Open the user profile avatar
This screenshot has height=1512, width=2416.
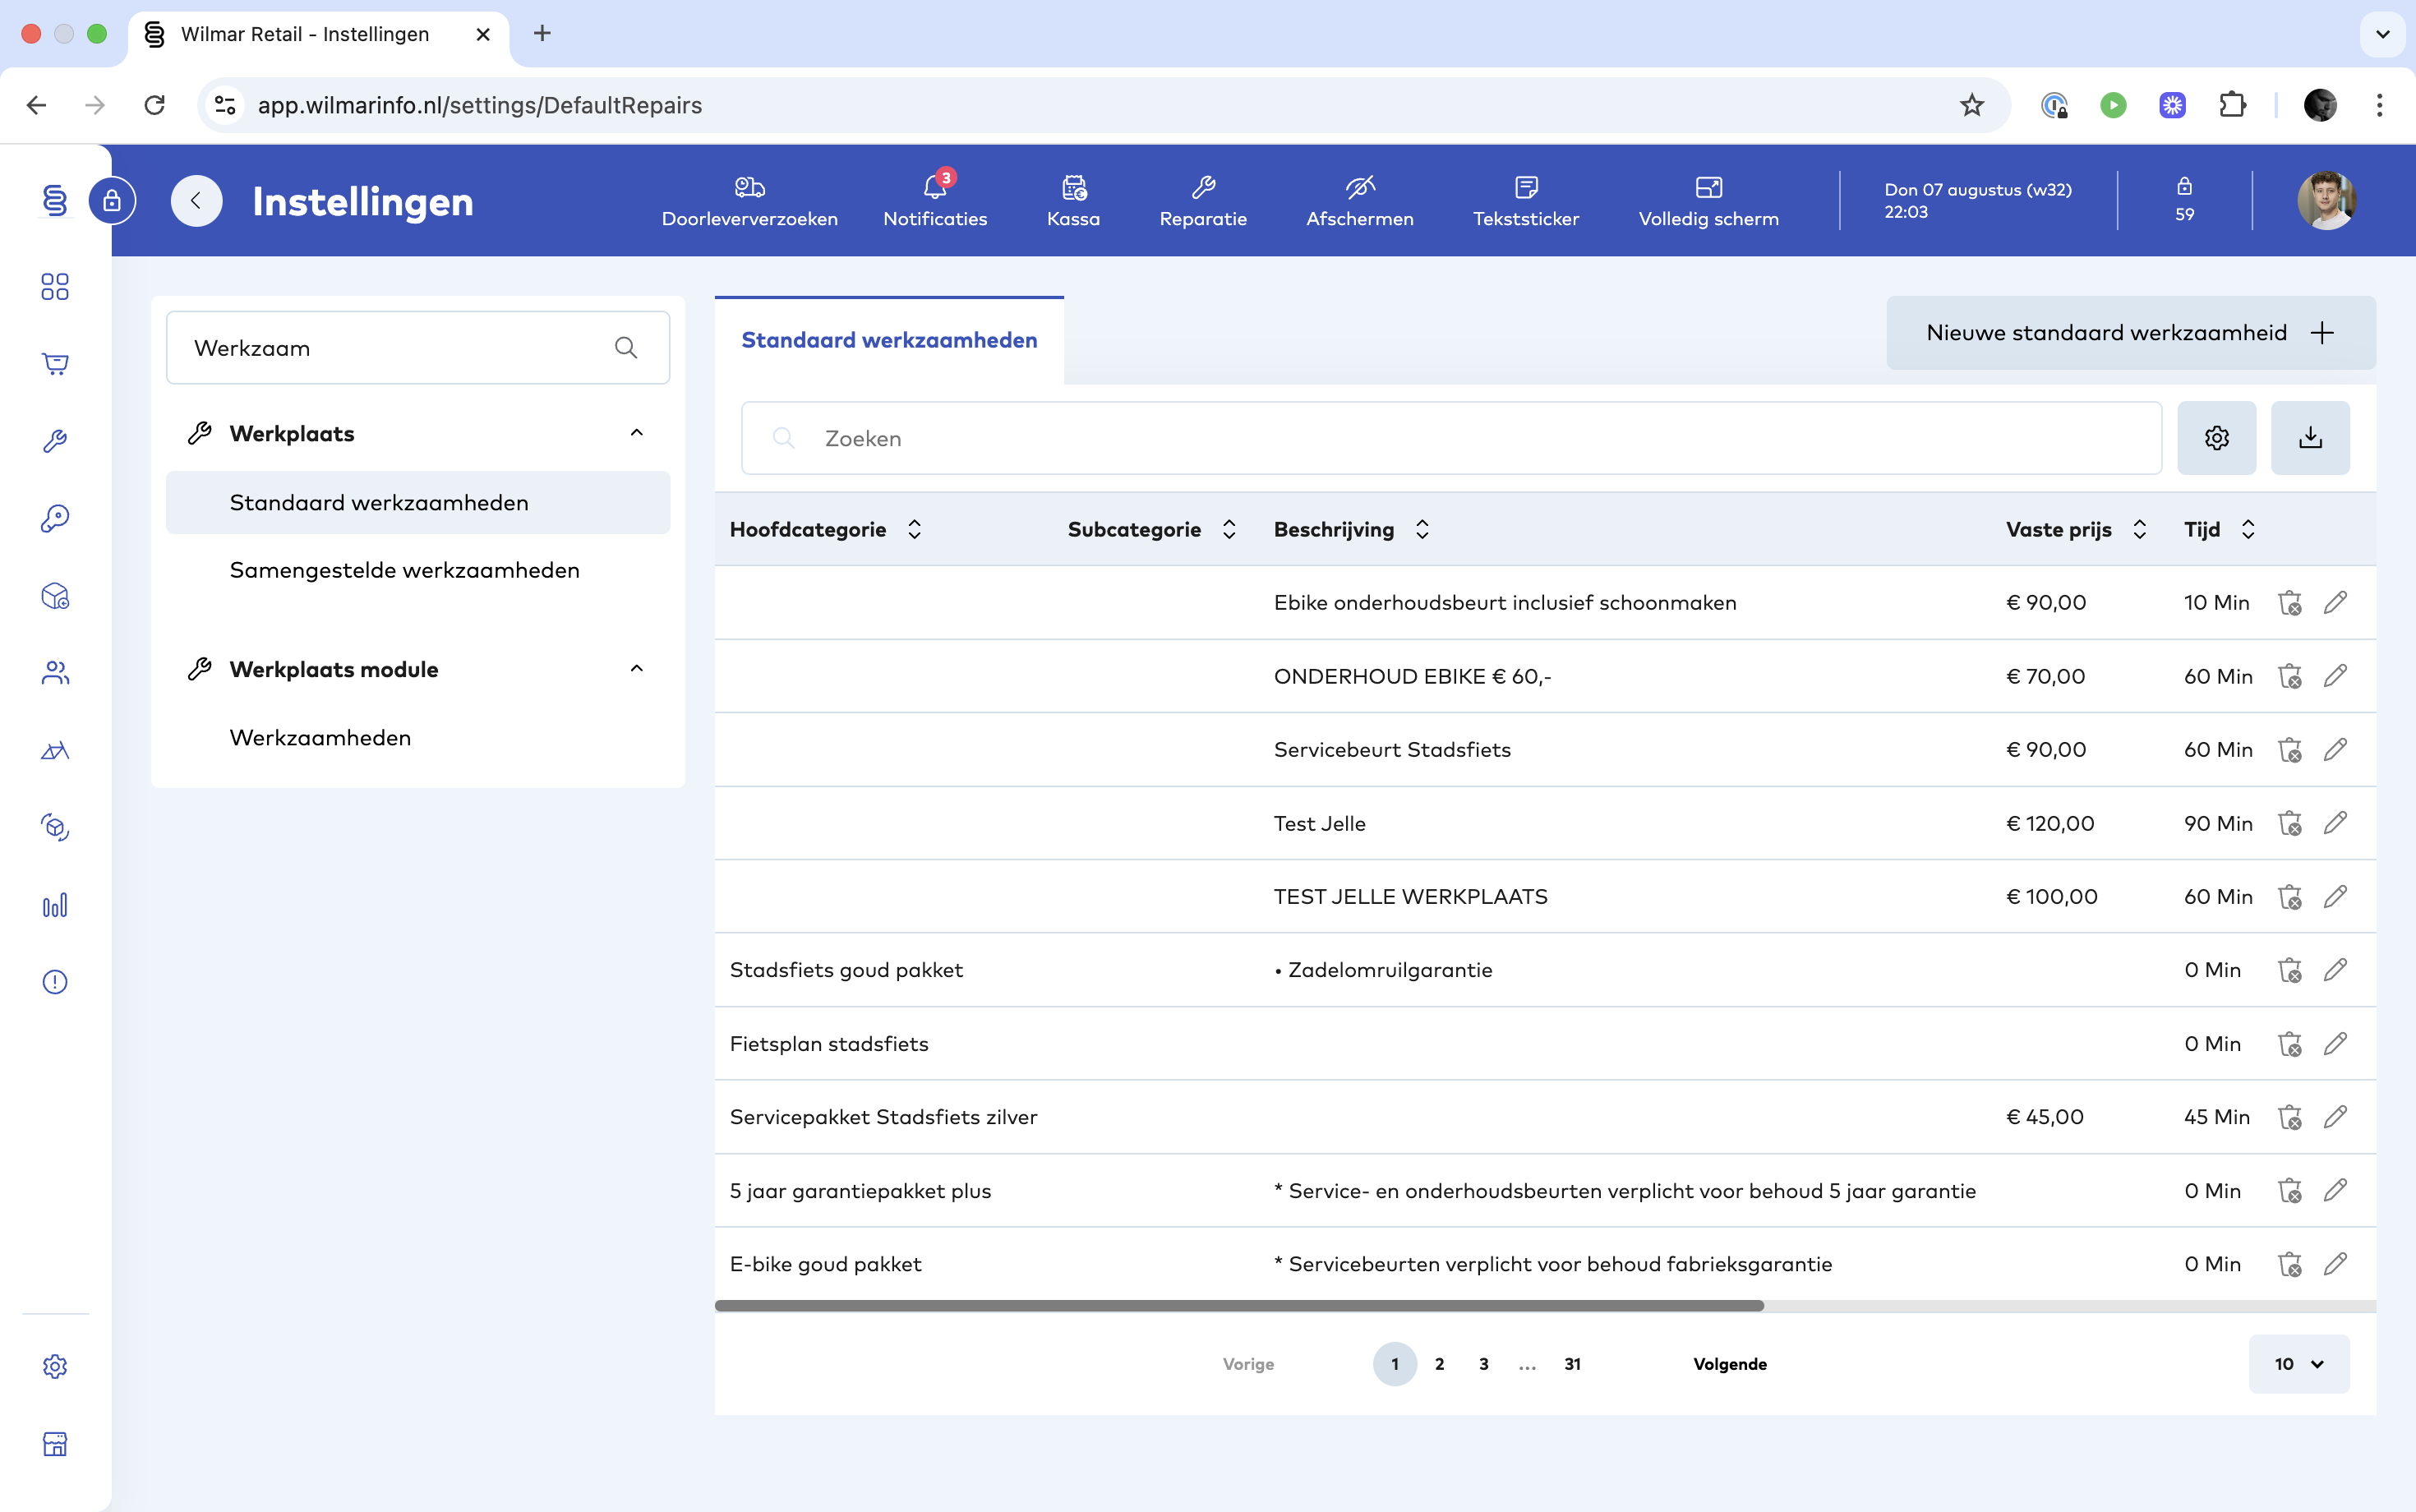[2326, 200]
